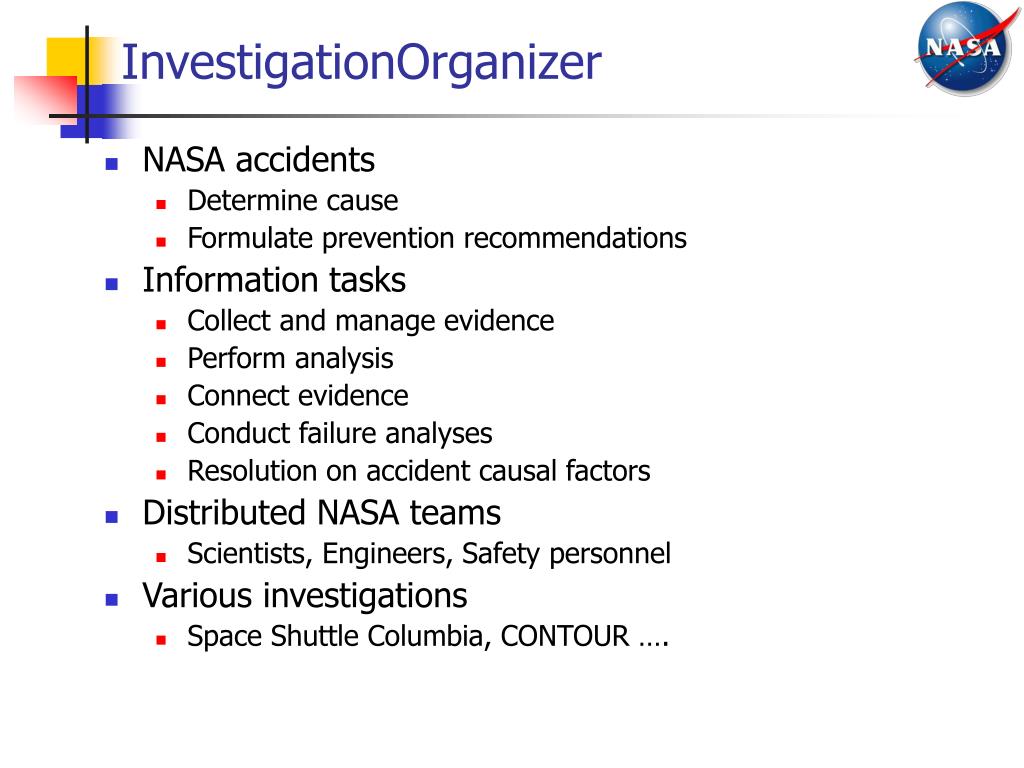Click the blue bullet beside Distributed NASA teams
The width and height of the screenshot is (1024, 768).
coord(112,517)
